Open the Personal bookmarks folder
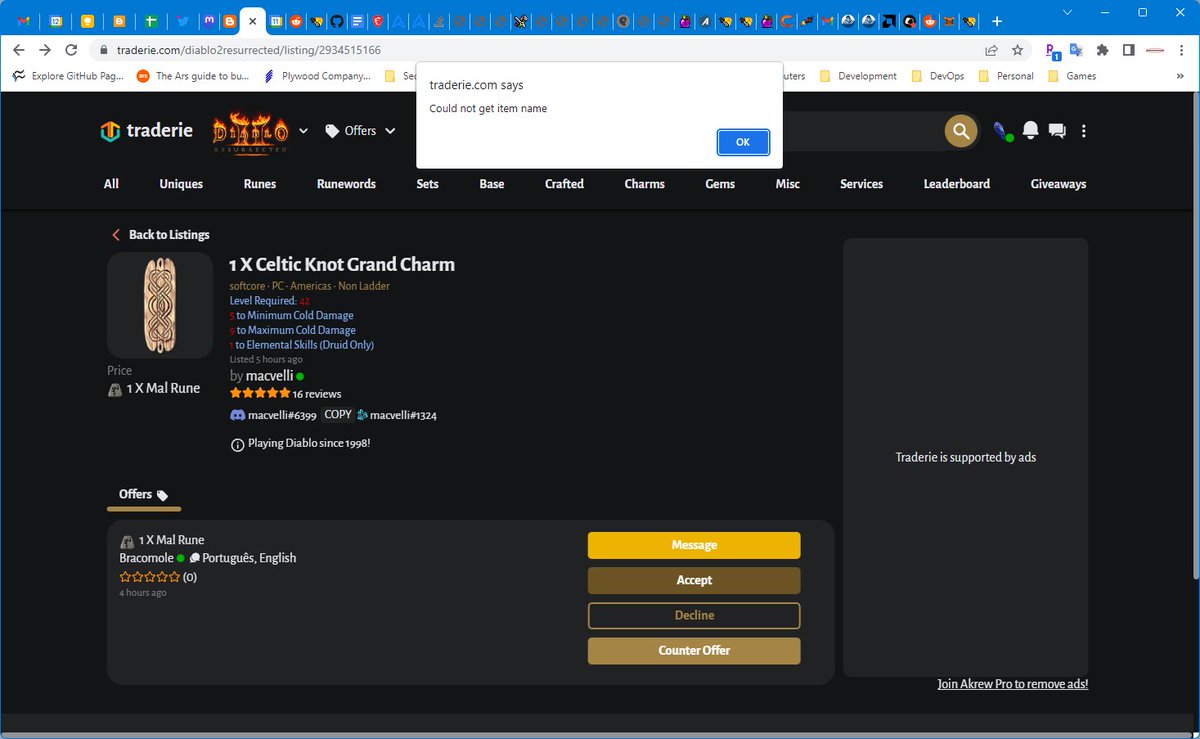This screenshot has height=739, width=1200. coord(1005,76)
